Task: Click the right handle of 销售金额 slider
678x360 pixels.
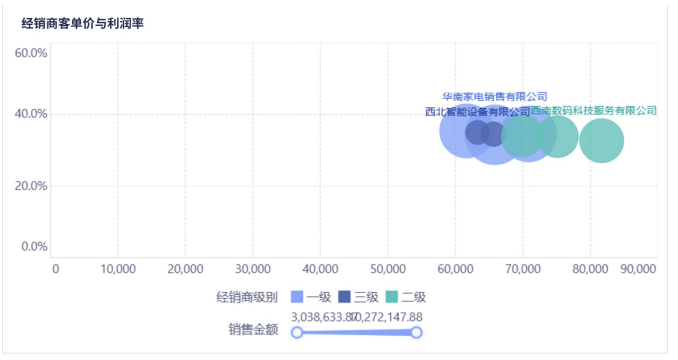Action: click(x=416, y=332)
